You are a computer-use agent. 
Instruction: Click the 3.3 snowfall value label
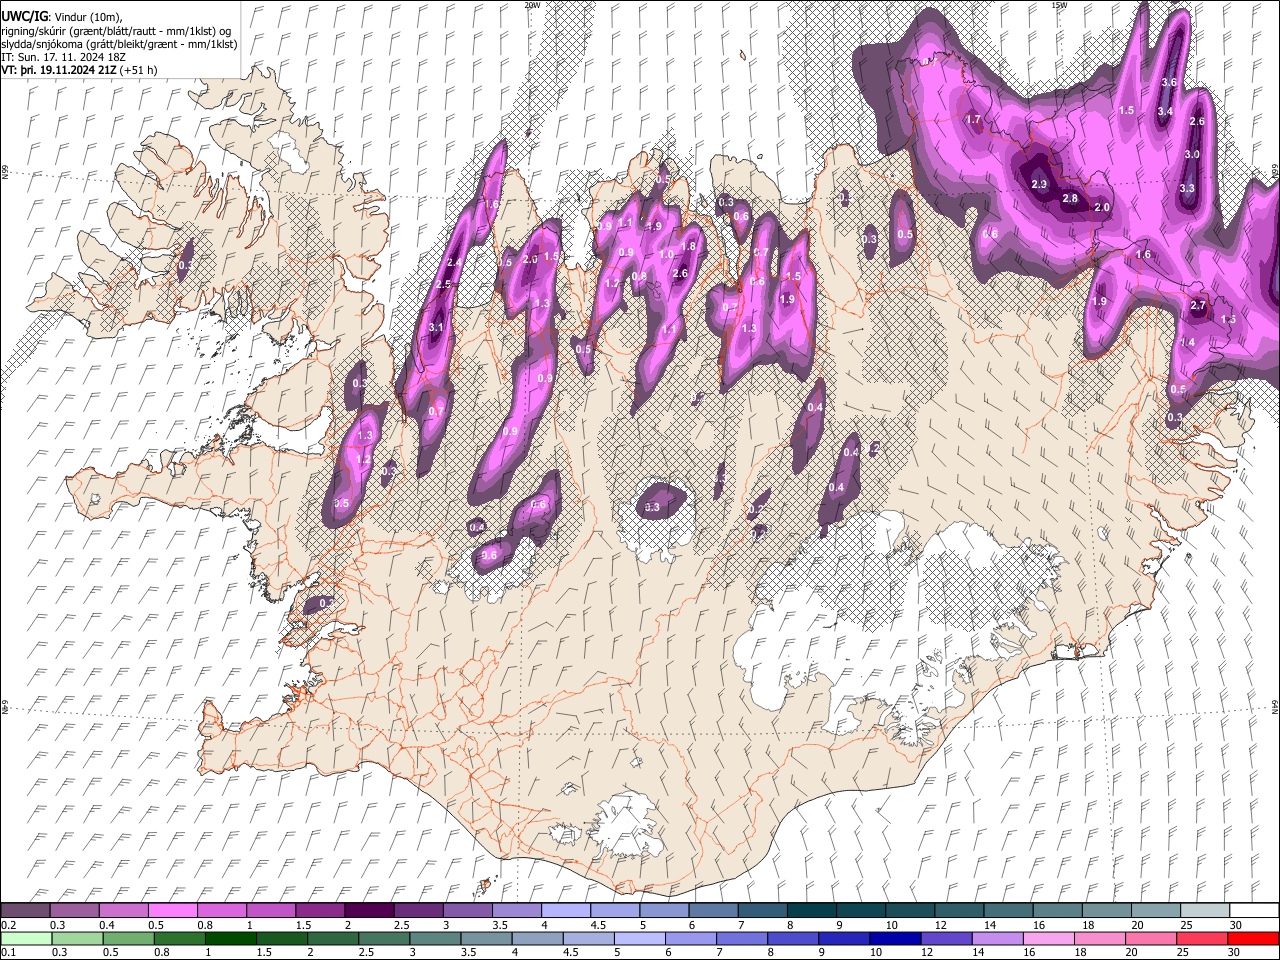pyautogui.click(x=1187, y=188)
